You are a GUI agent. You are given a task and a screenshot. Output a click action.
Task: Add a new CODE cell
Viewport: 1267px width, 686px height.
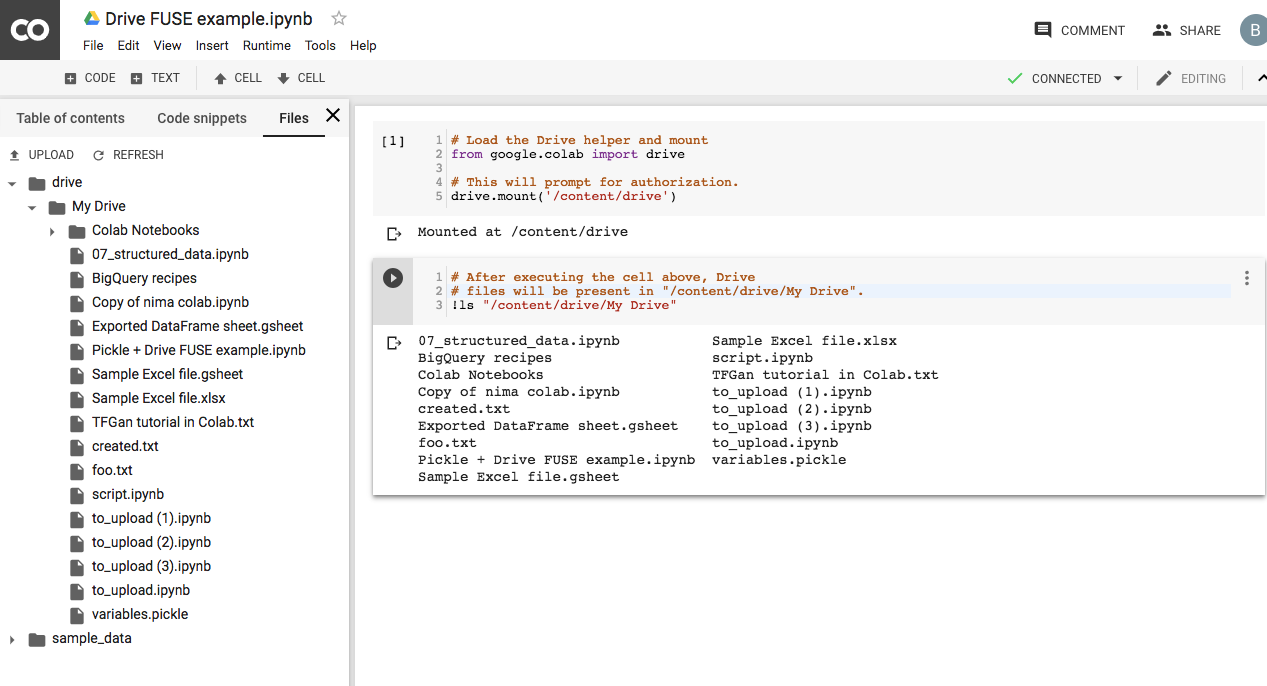(x=89, y=78)
